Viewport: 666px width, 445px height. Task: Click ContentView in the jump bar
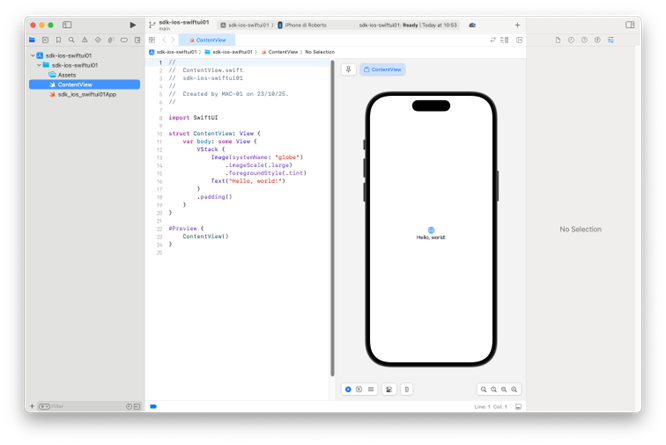tap(279, 52)
